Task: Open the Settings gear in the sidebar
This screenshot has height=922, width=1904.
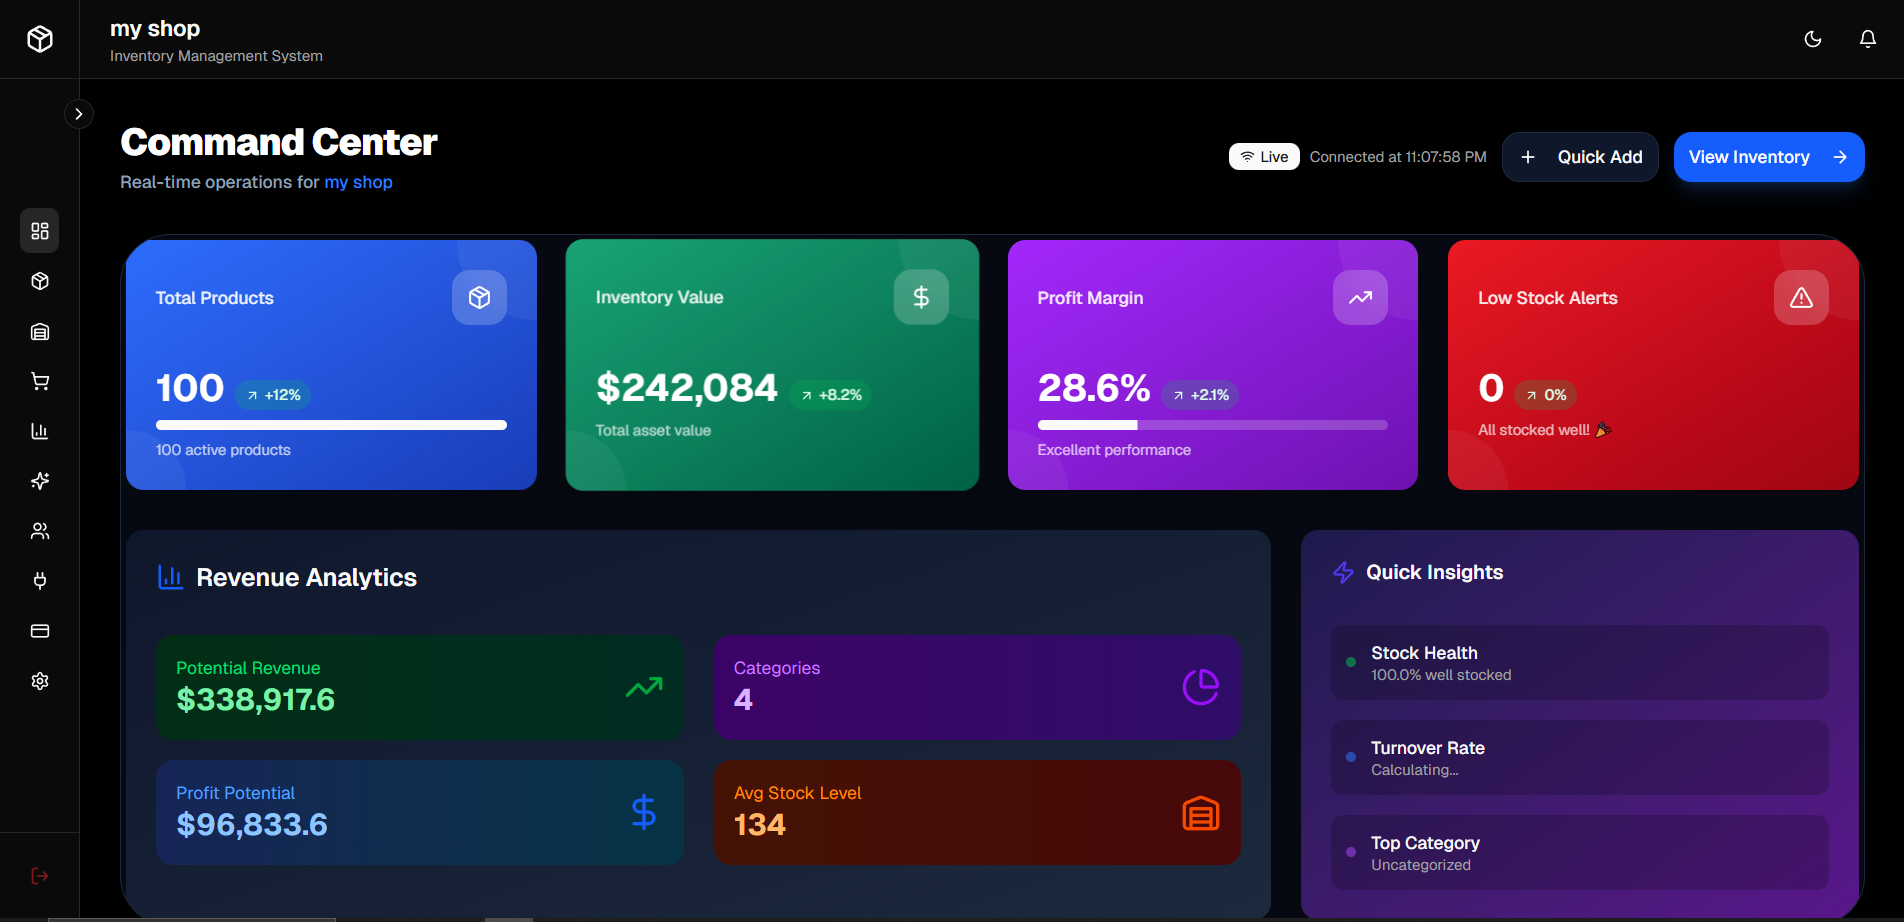Action: point(40,681)
